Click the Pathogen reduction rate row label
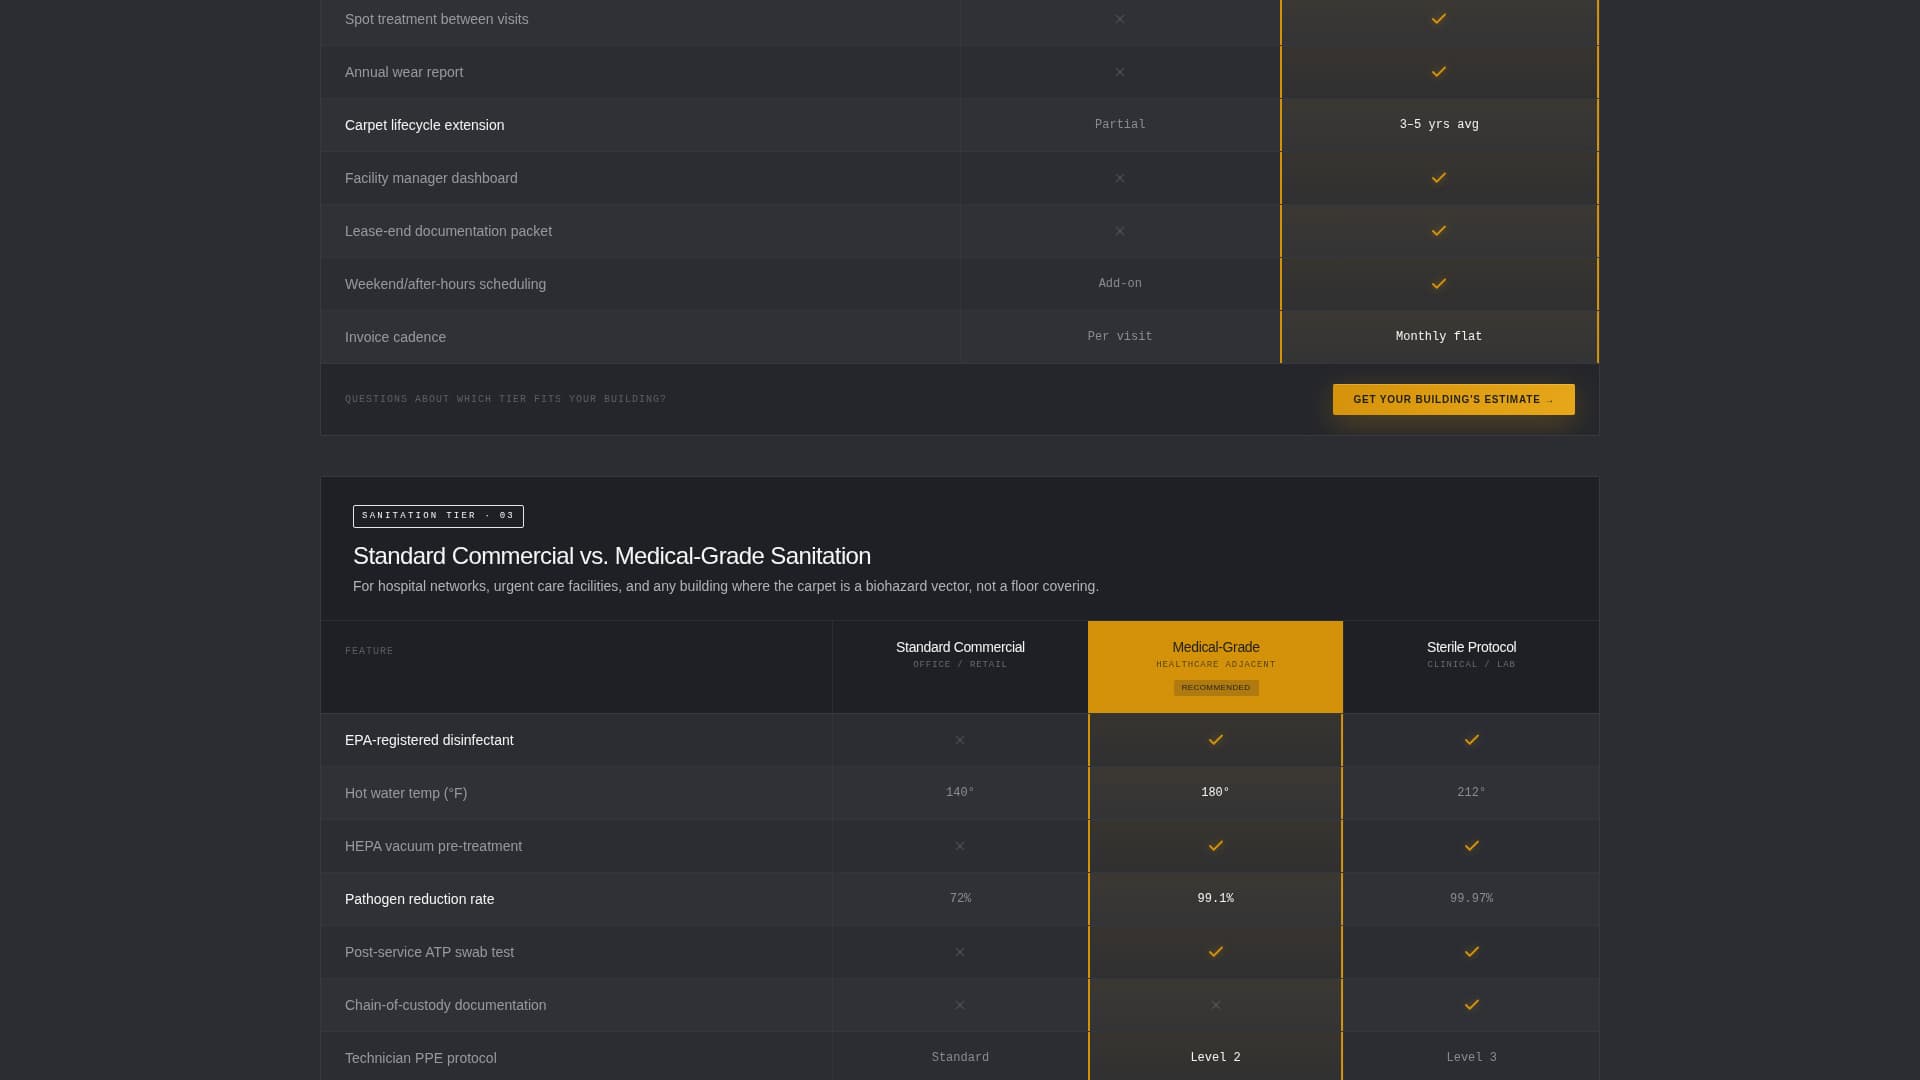The height and width of the screenshot is (1080, 1920). pos(419,899)
